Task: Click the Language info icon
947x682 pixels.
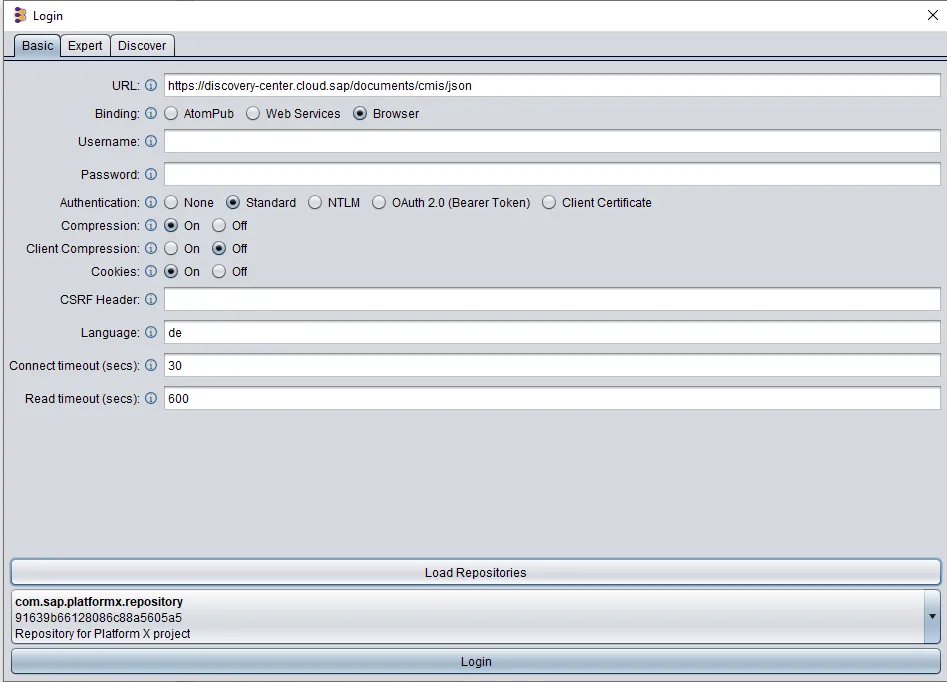Action: pyautogui.click(x=151, y=333)
